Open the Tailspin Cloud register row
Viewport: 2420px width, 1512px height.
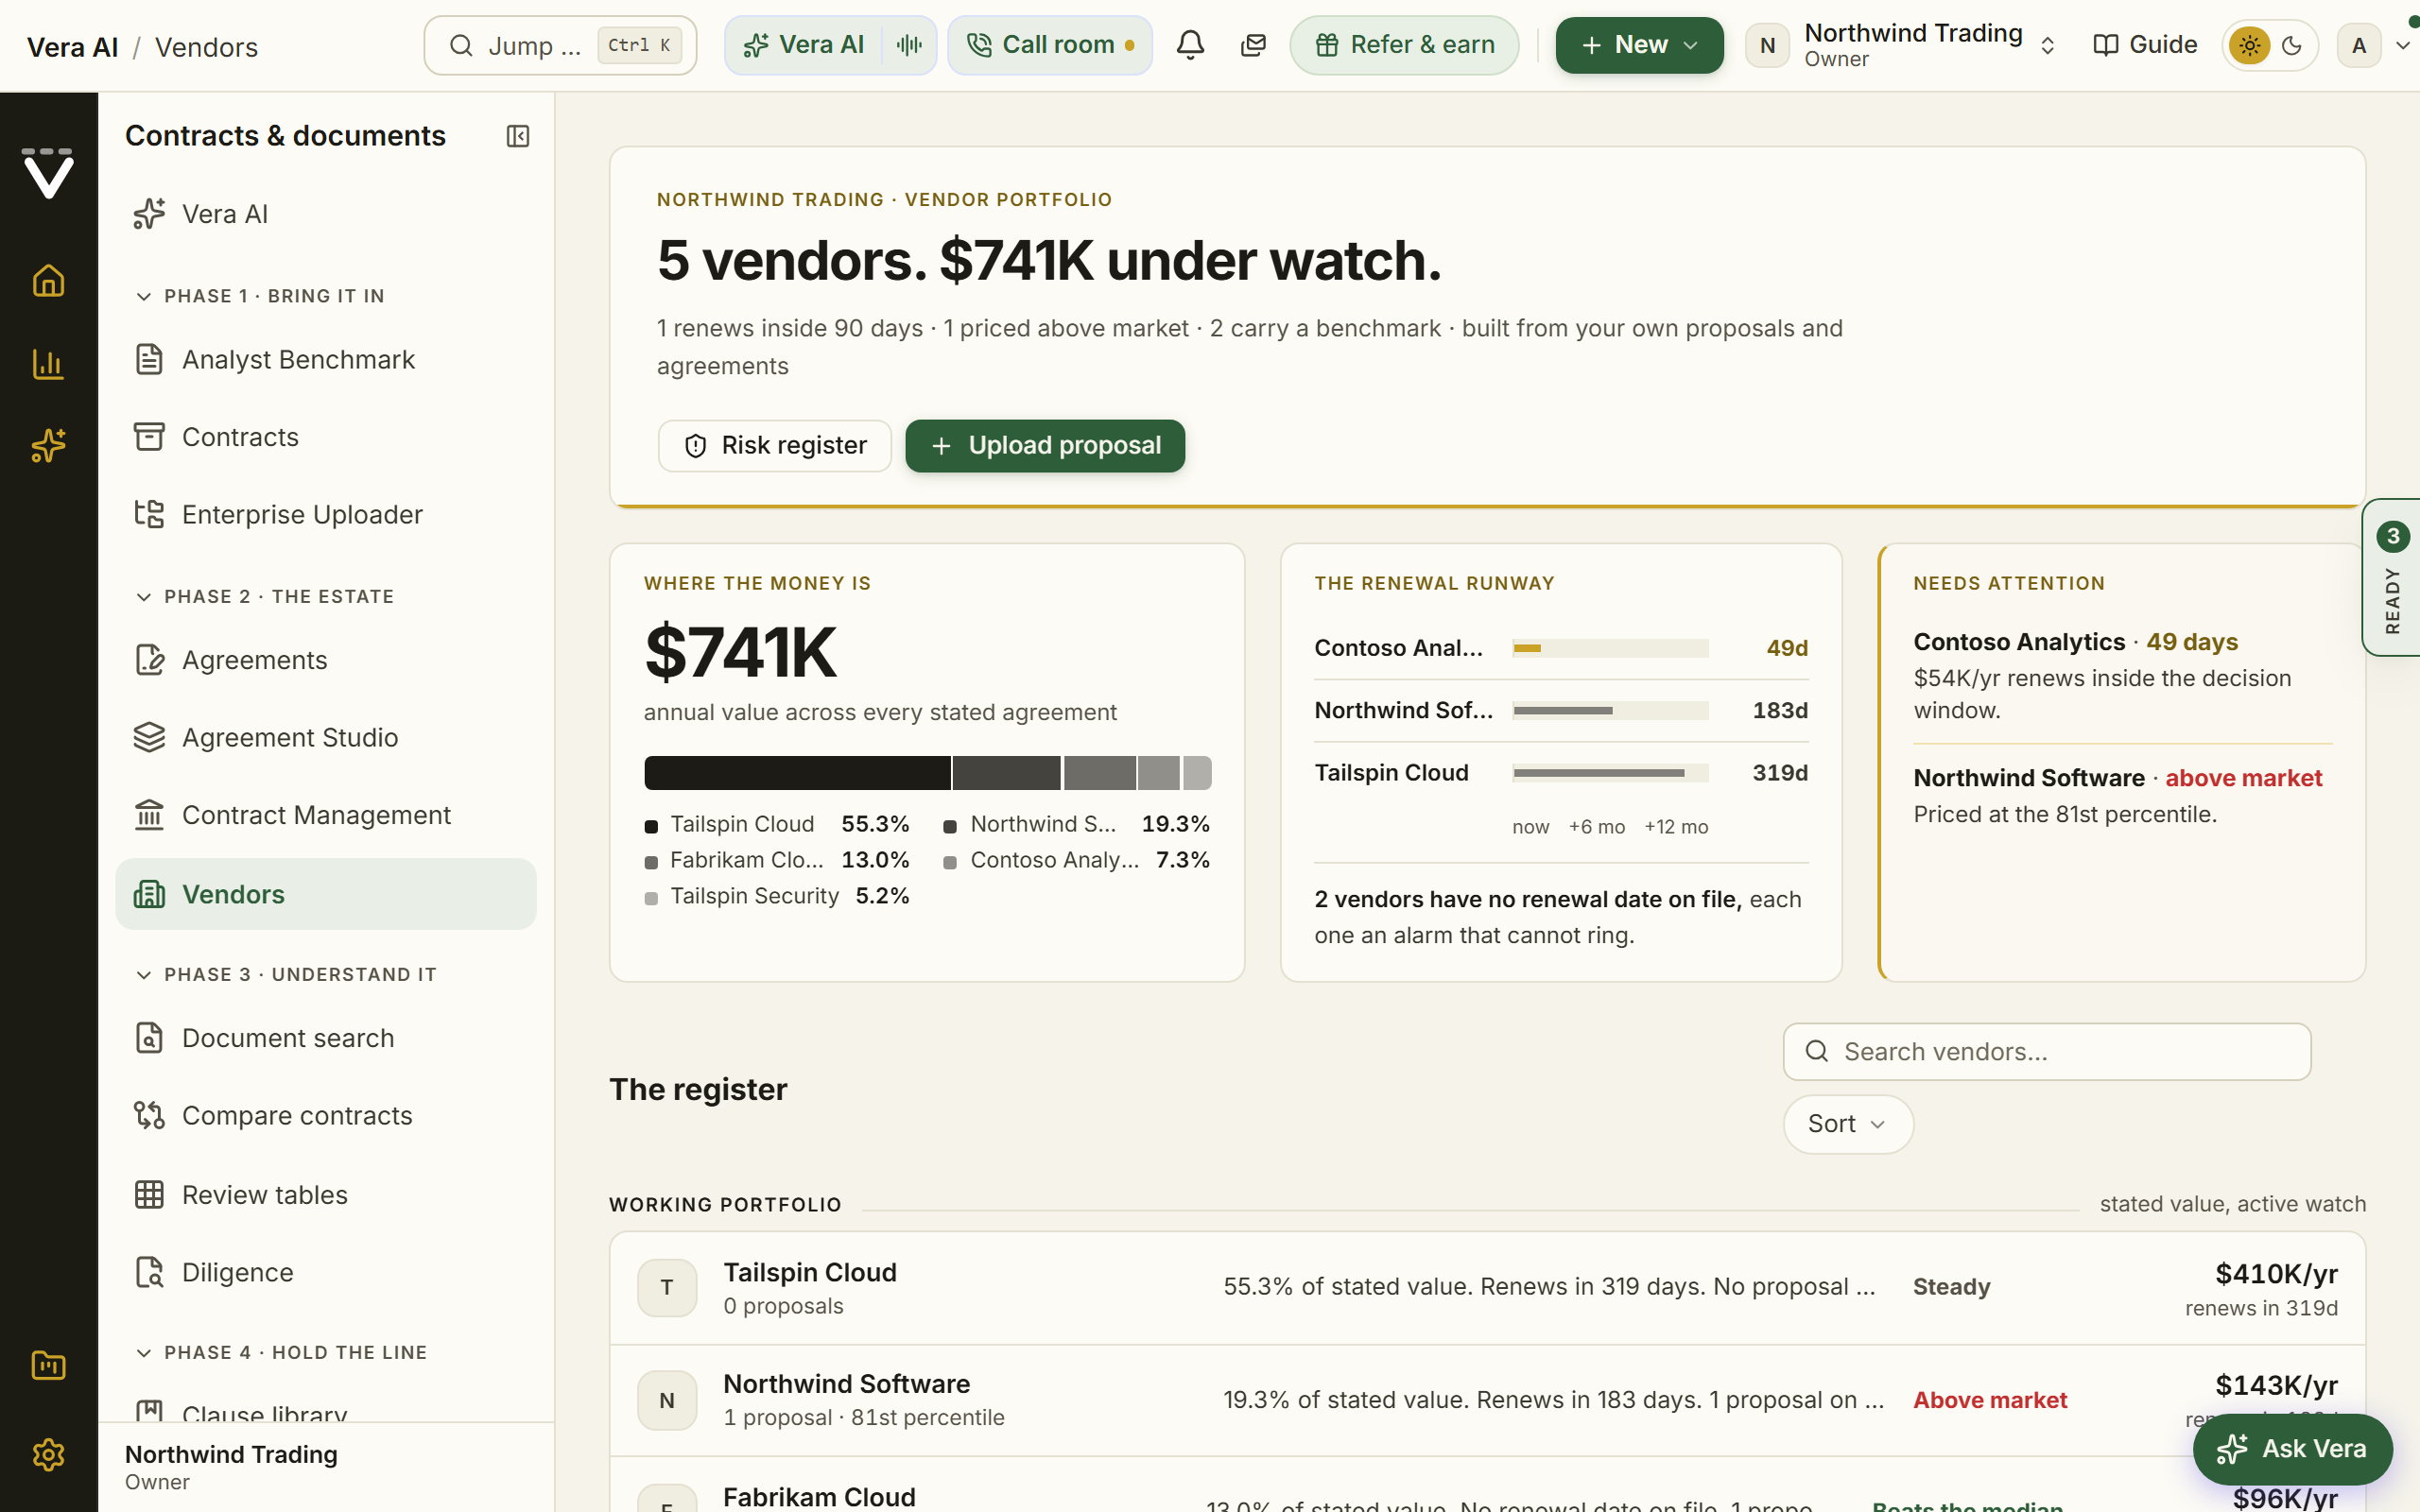(1487, 1288)
